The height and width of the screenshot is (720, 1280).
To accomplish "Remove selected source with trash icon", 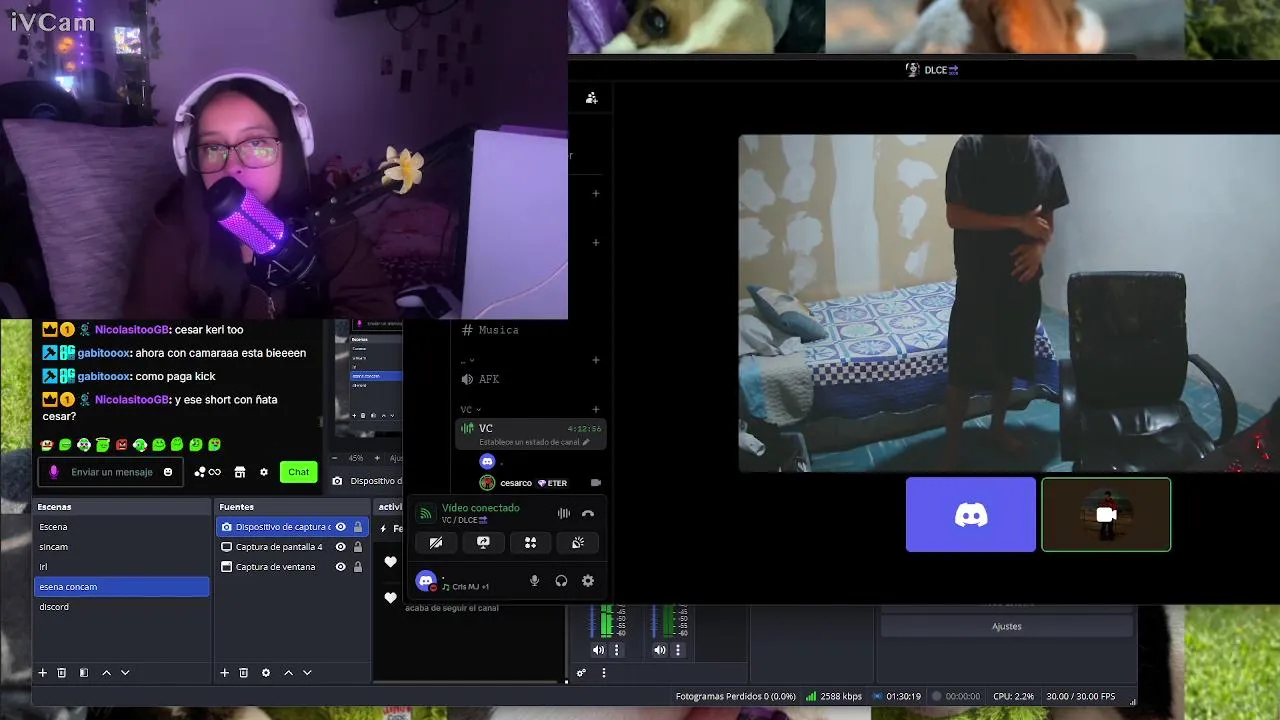I will coord(243,673).
